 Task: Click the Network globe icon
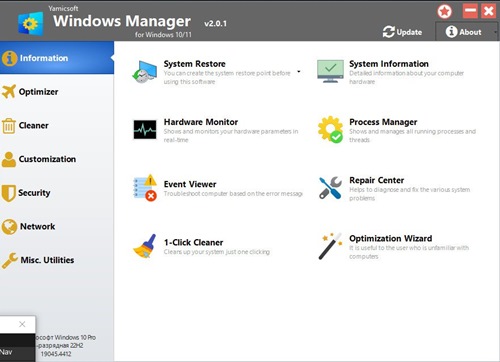coord(9,227)
